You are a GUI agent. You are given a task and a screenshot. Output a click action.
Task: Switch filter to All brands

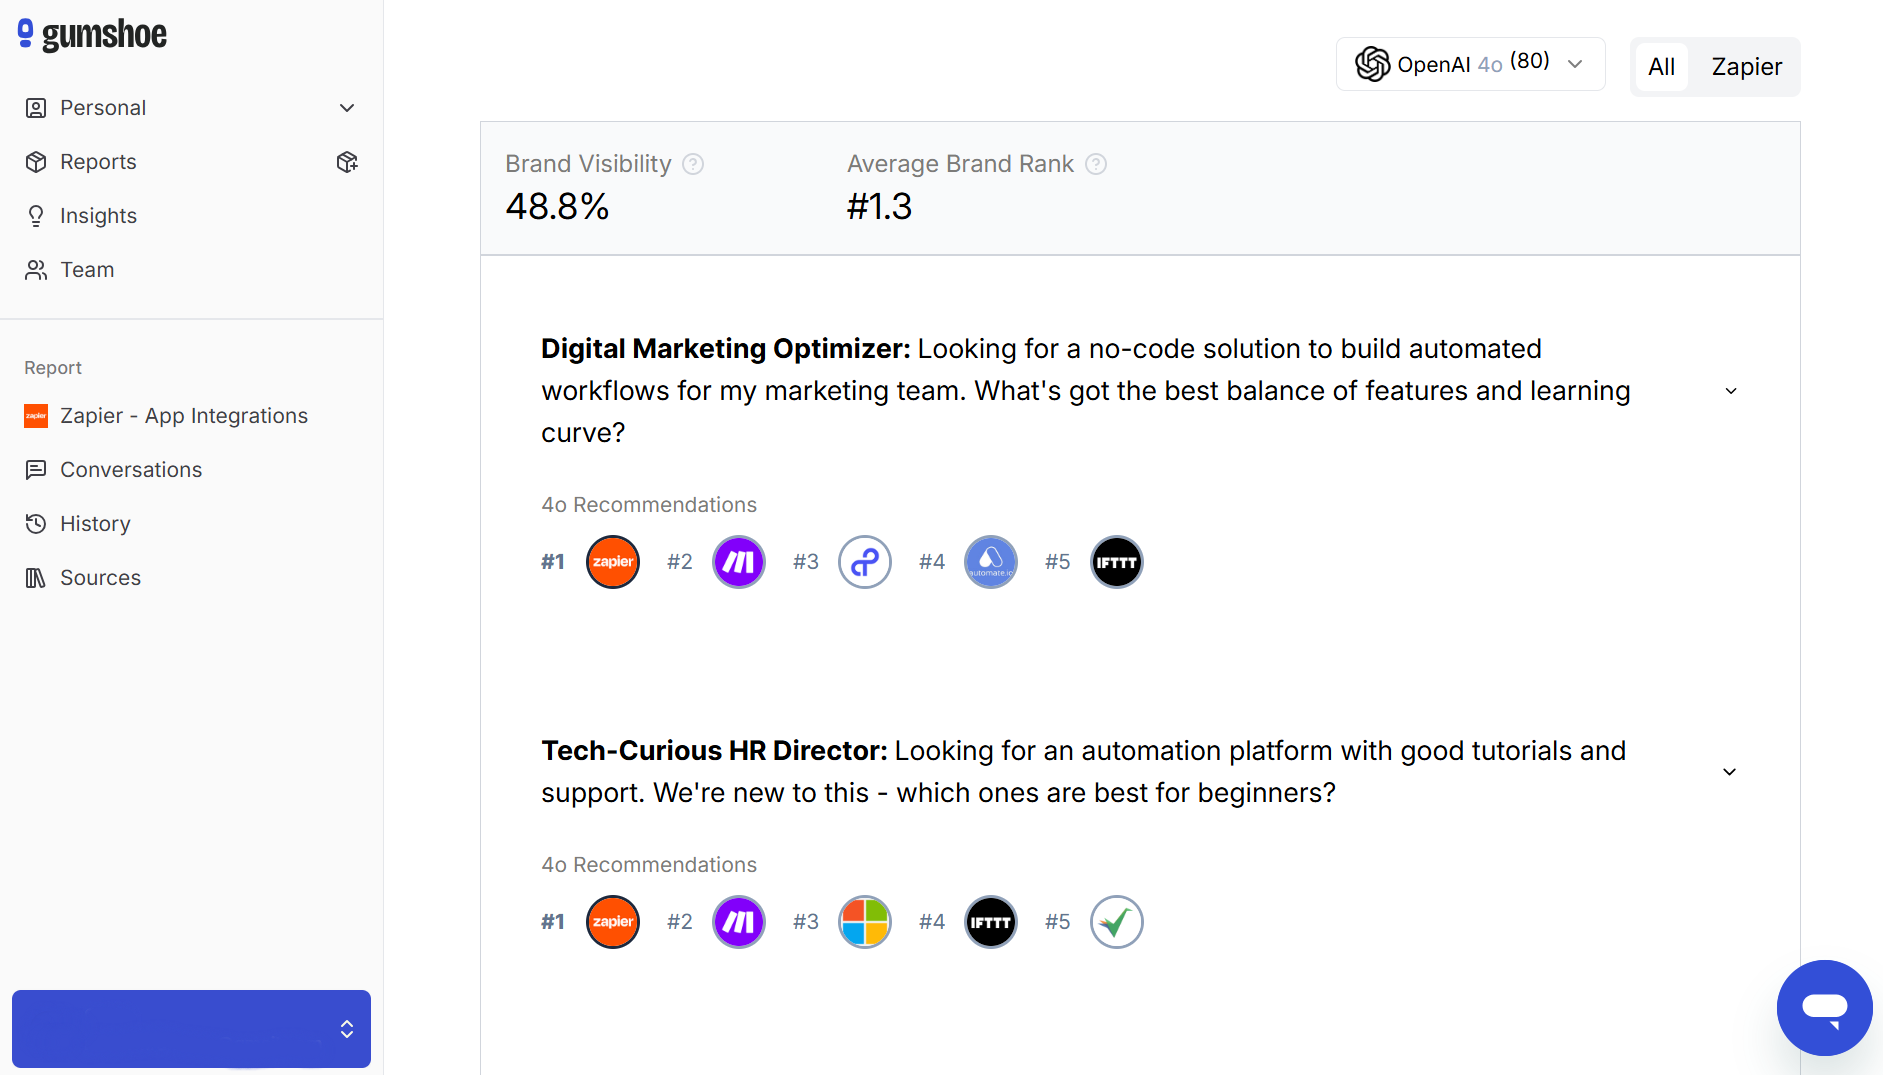pyautogui.click(x=1661, y=67)
